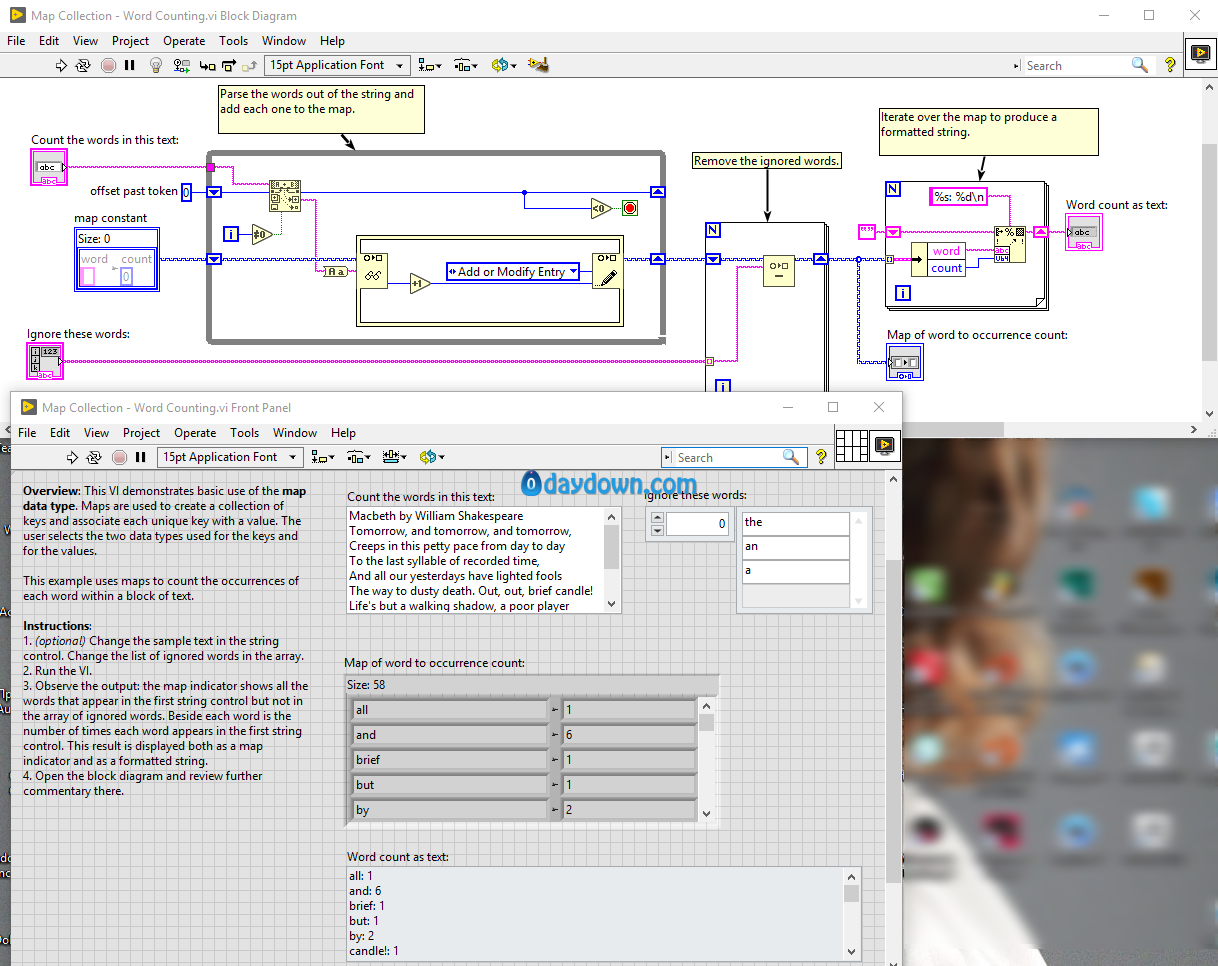1218x966 pixels.
Task: Open block diagram font dropdown
Action: [x=337, y=65]
